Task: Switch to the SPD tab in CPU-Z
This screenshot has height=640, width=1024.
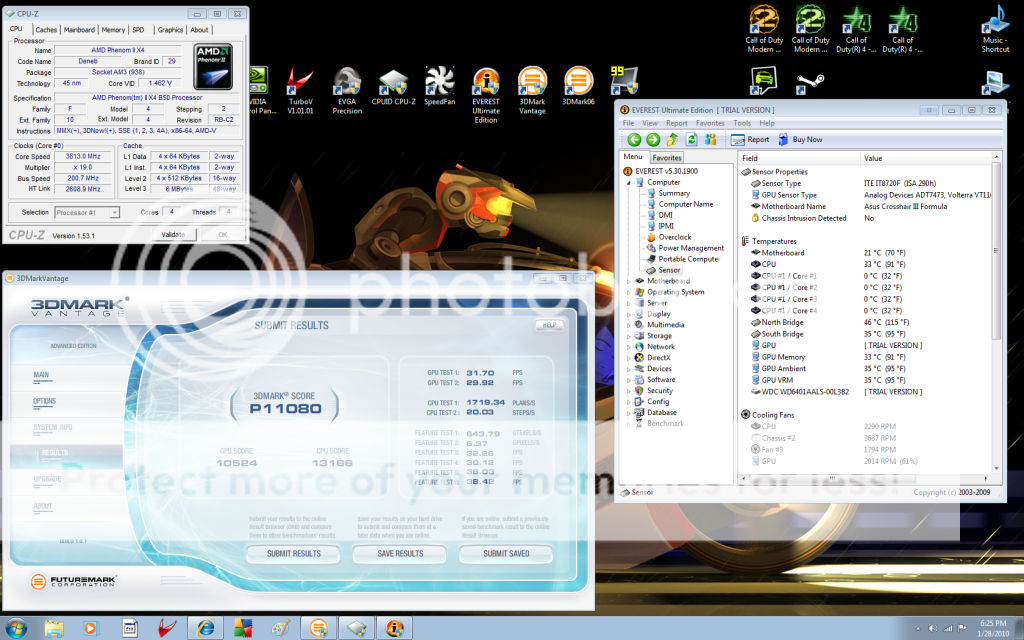Action: [138, 29]
